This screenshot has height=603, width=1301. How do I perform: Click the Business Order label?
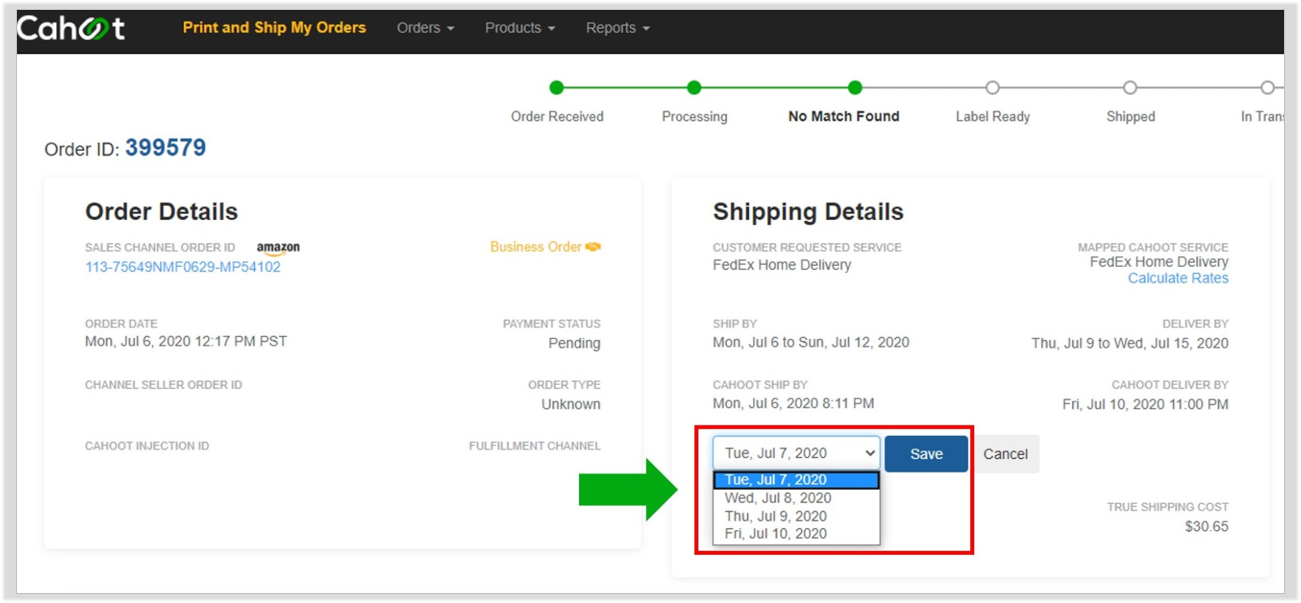tap(536, 247)
